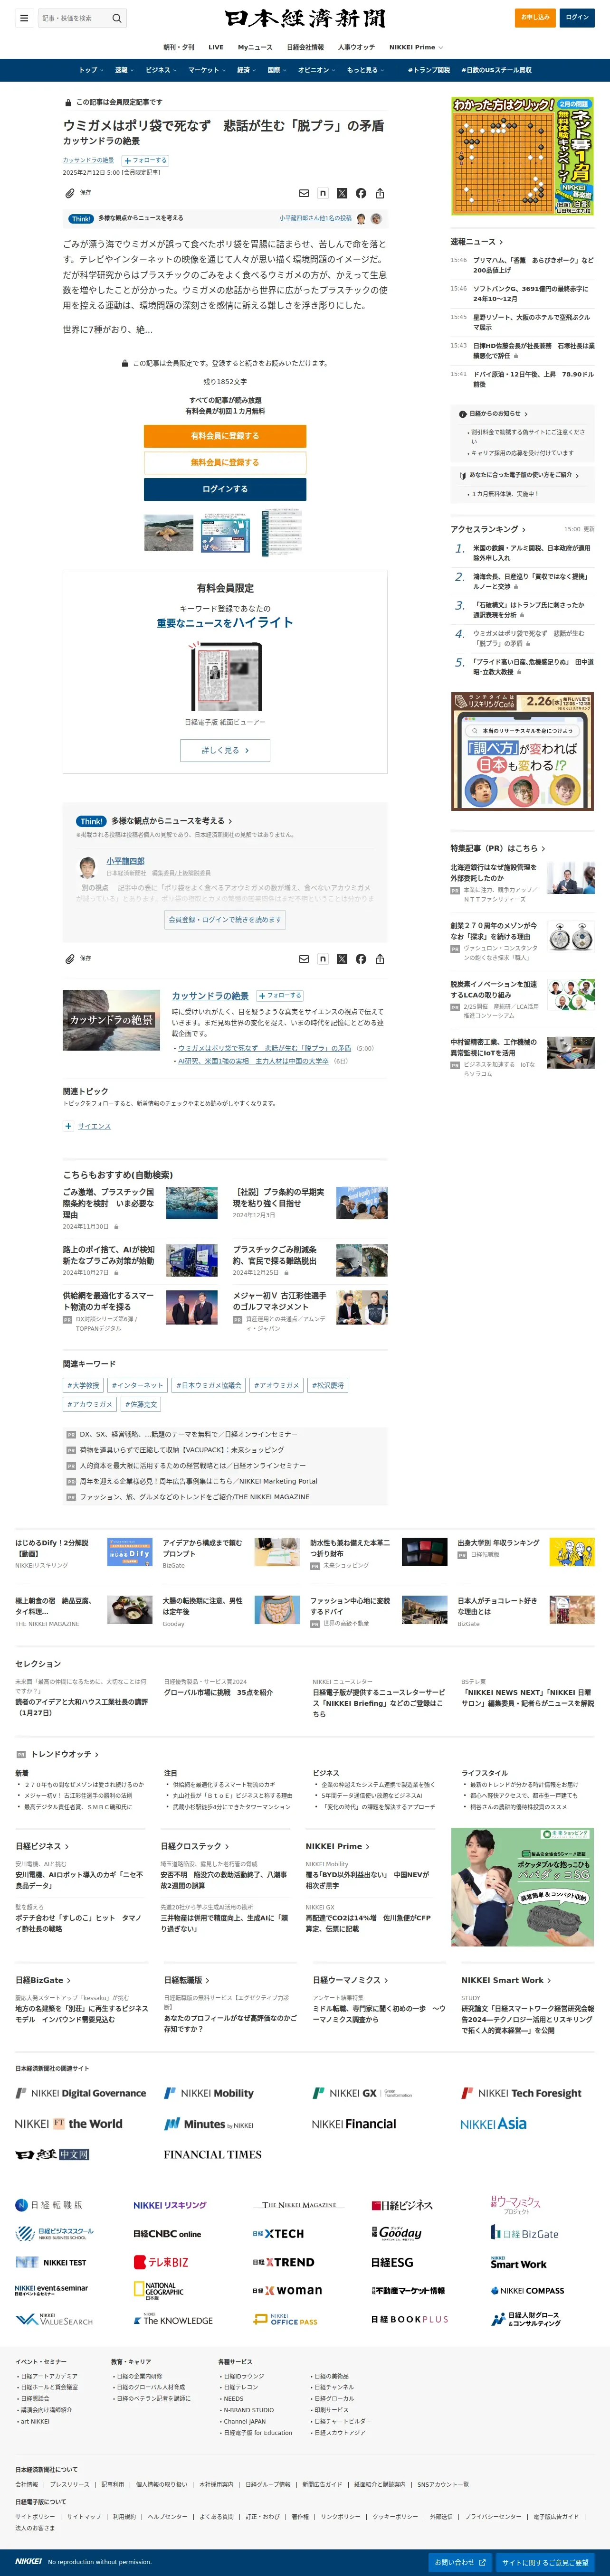
Task: Open 朝刊・夕刊 in the top menu
Action: click(179, 47)
